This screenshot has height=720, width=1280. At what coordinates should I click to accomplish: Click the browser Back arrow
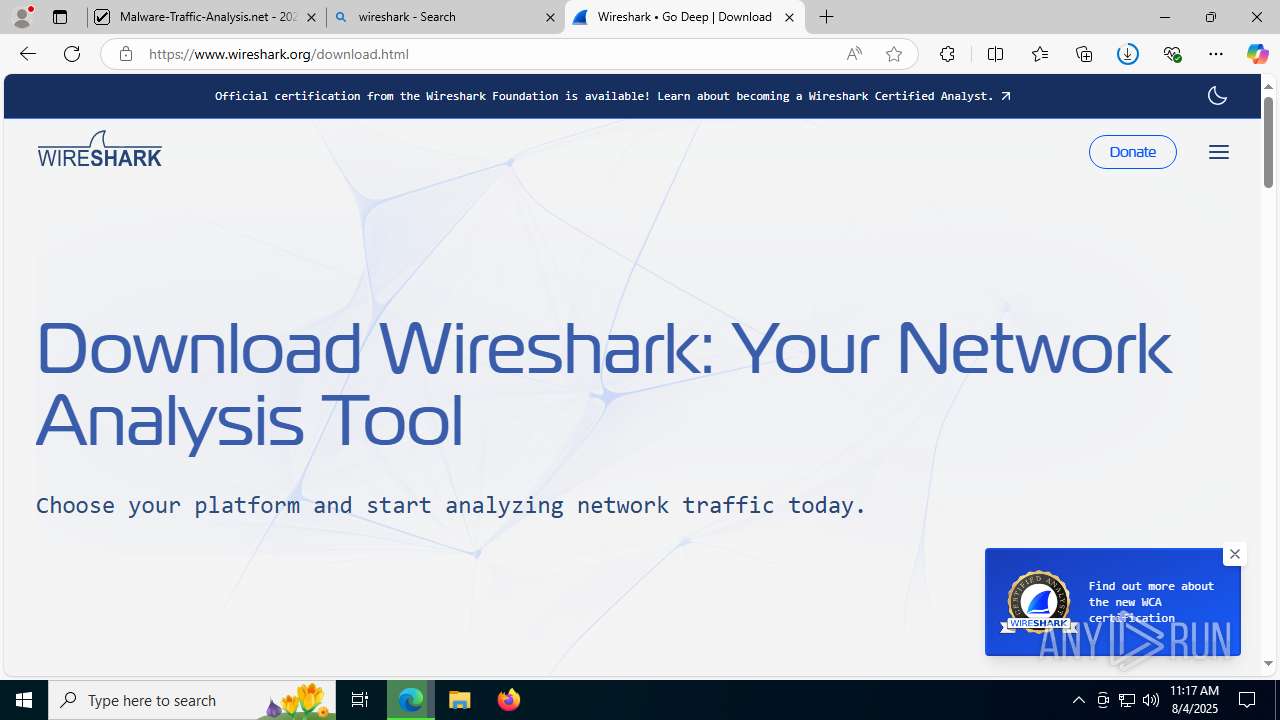point(28,54)
